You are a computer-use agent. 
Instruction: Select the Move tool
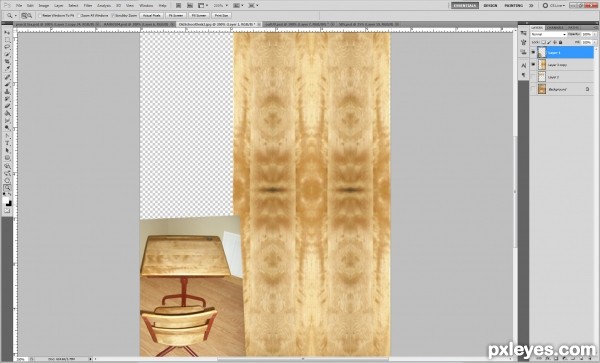click(7, 33)
